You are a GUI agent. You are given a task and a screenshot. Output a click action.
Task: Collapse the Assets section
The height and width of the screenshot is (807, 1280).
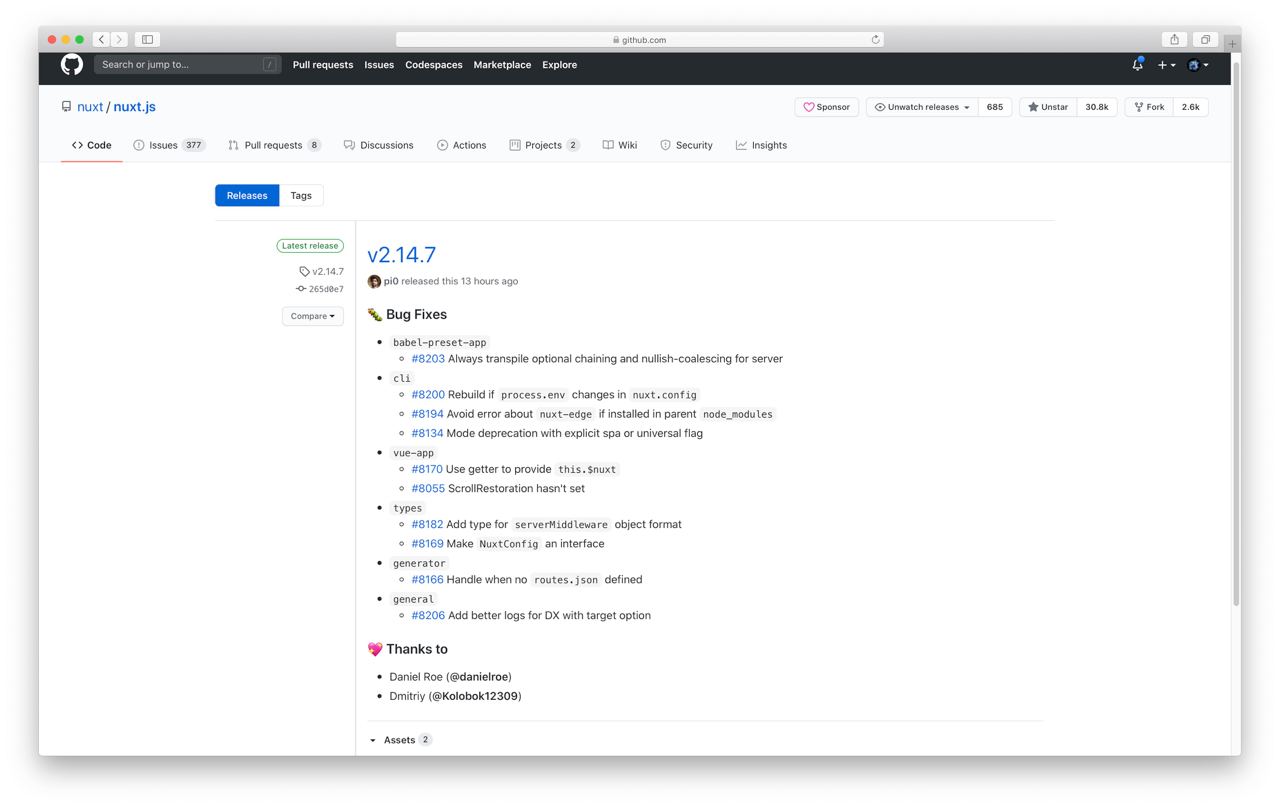pos(399,740)
